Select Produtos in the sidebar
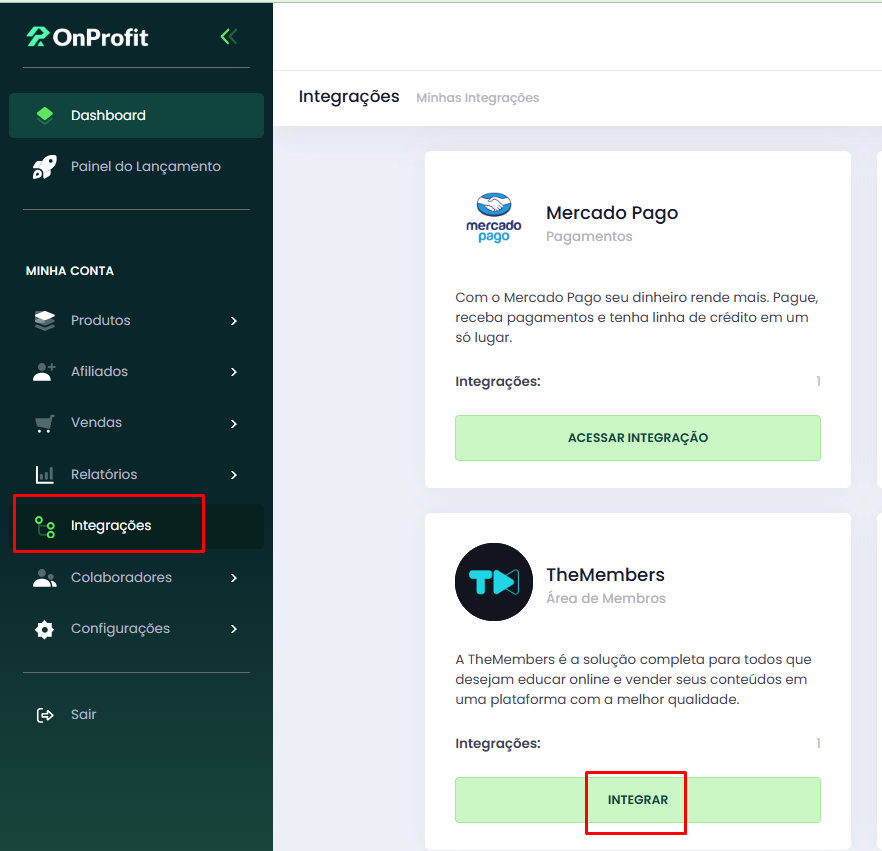The image size is (882, 851). [x=136, y=320]
